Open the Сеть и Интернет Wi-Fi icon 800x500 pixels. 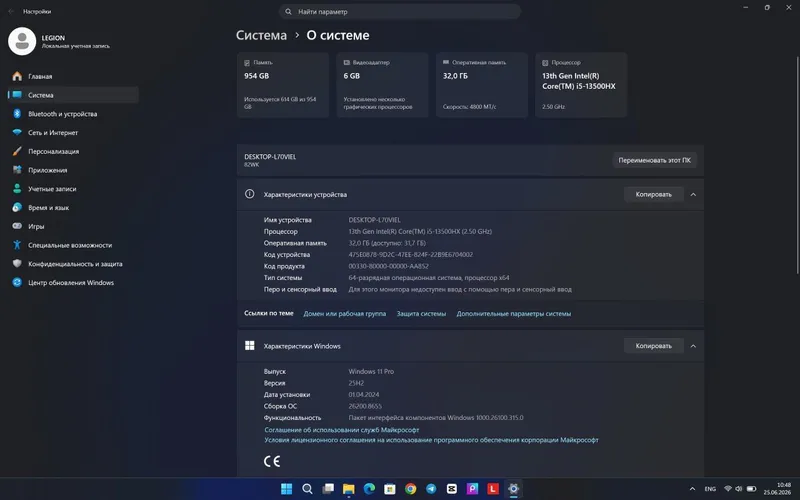17,133
